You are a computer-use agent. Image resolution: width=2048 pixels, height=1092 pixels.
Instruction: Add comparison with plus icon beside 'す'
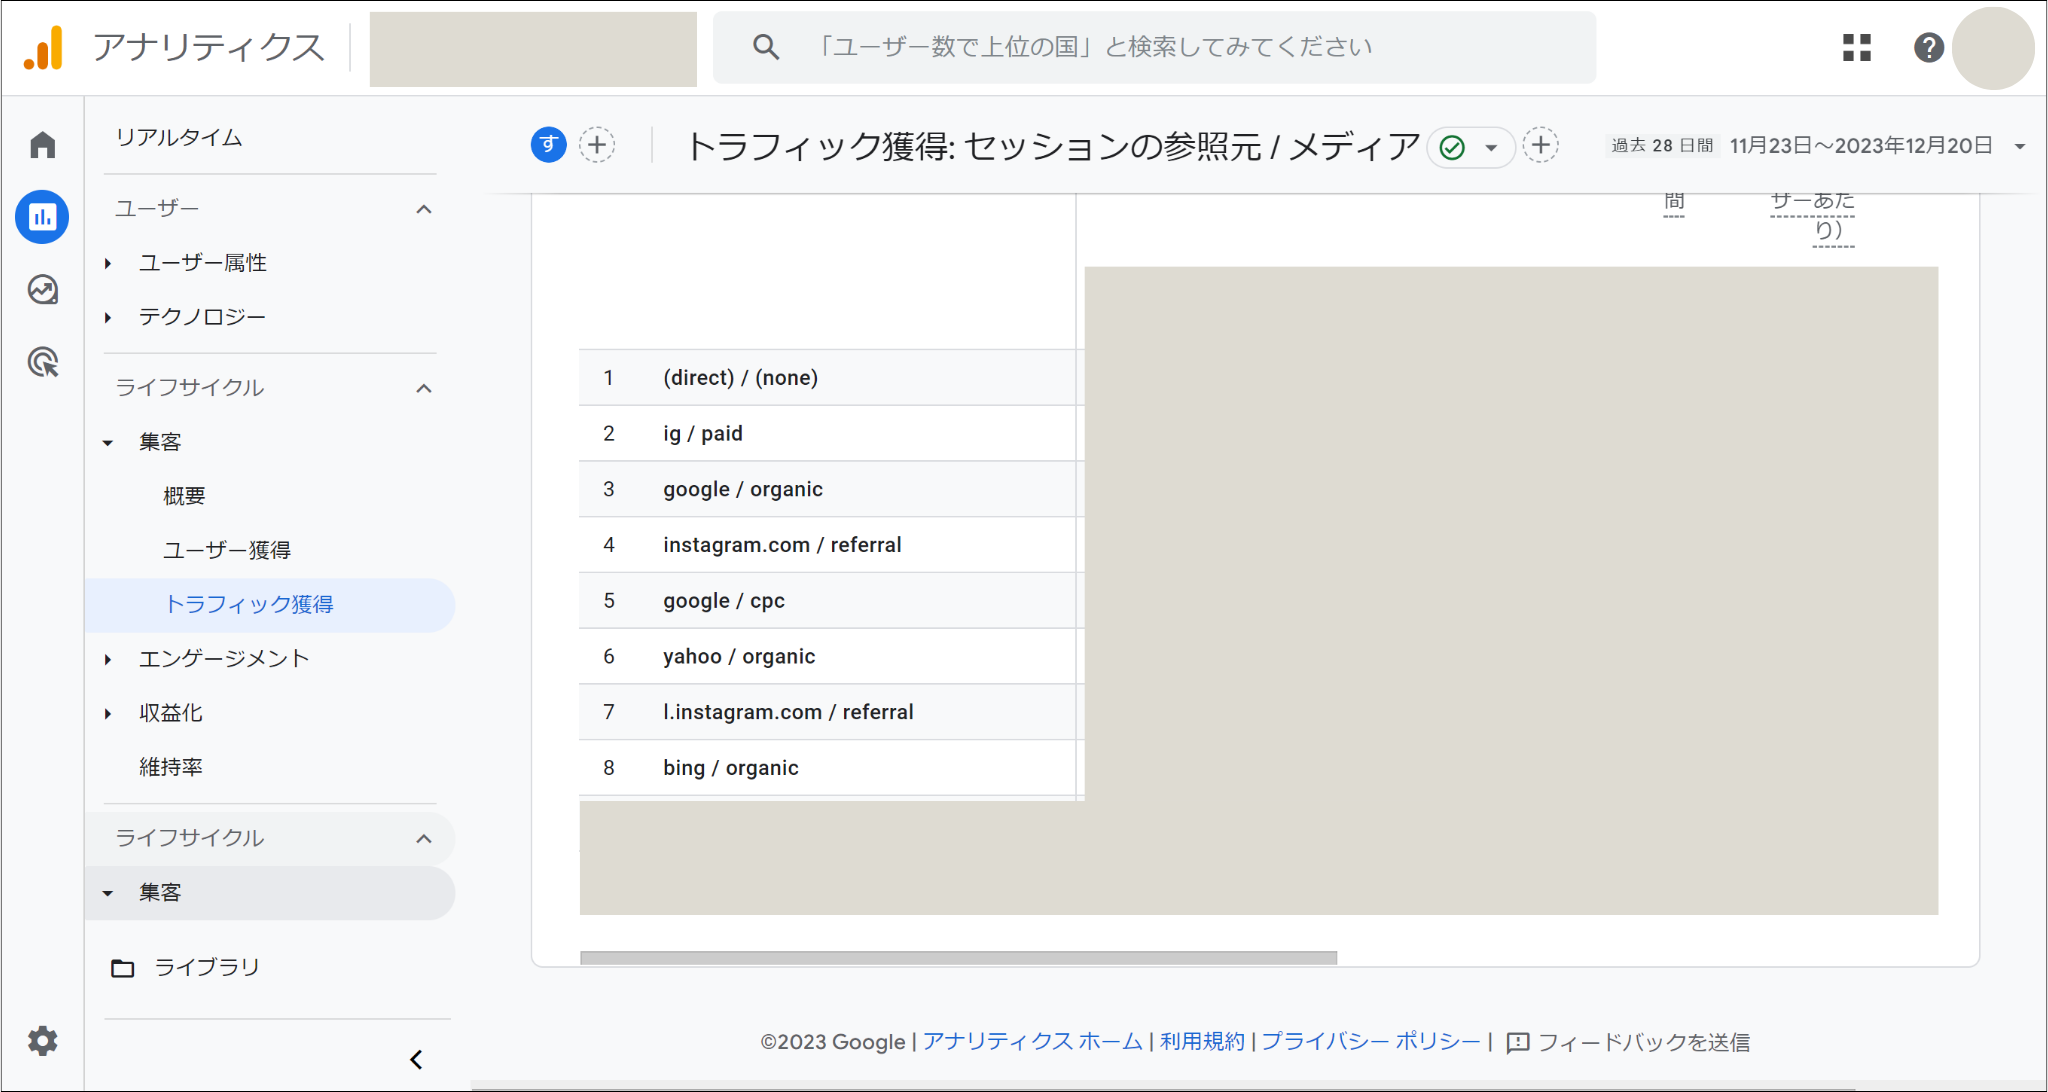597,146
